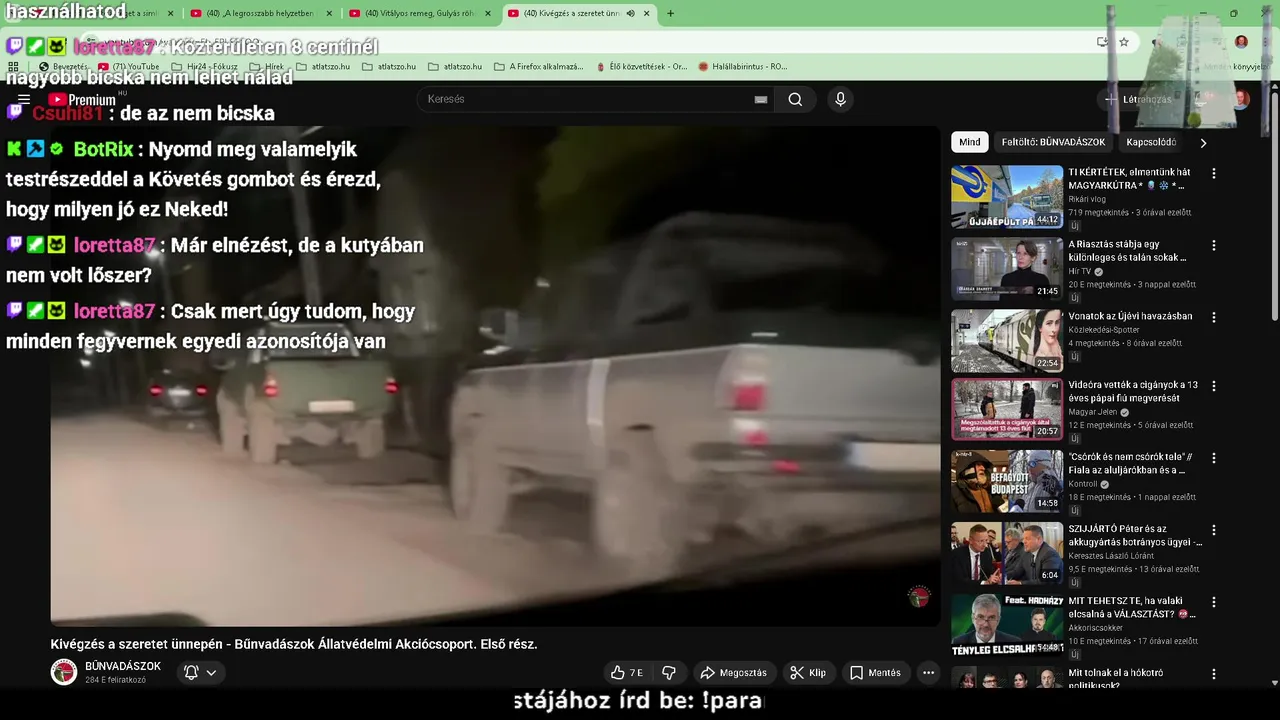Open a new browser tab

[670, 13]
